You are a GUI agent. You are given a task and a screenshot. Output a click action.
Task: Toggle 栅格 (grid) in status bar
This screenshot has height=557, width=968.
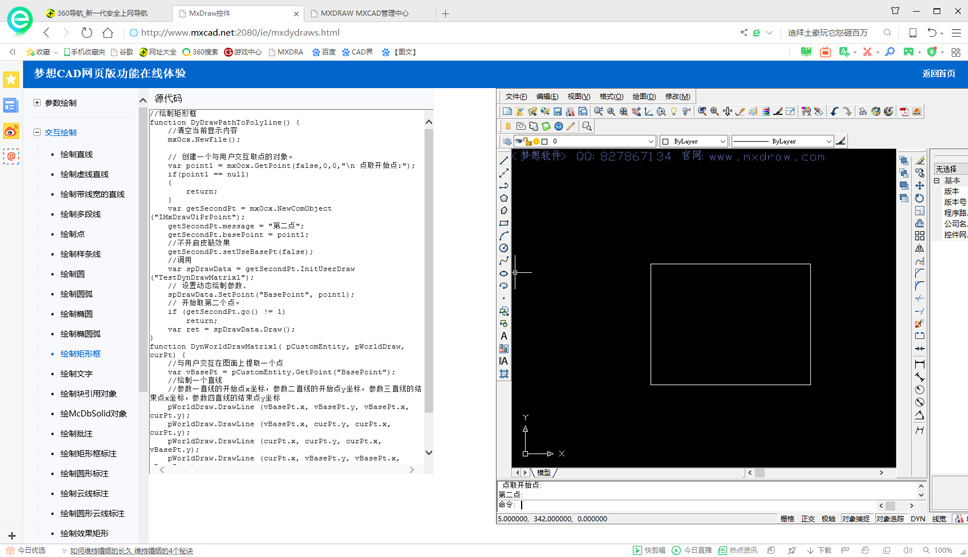(x=787, y=519)
